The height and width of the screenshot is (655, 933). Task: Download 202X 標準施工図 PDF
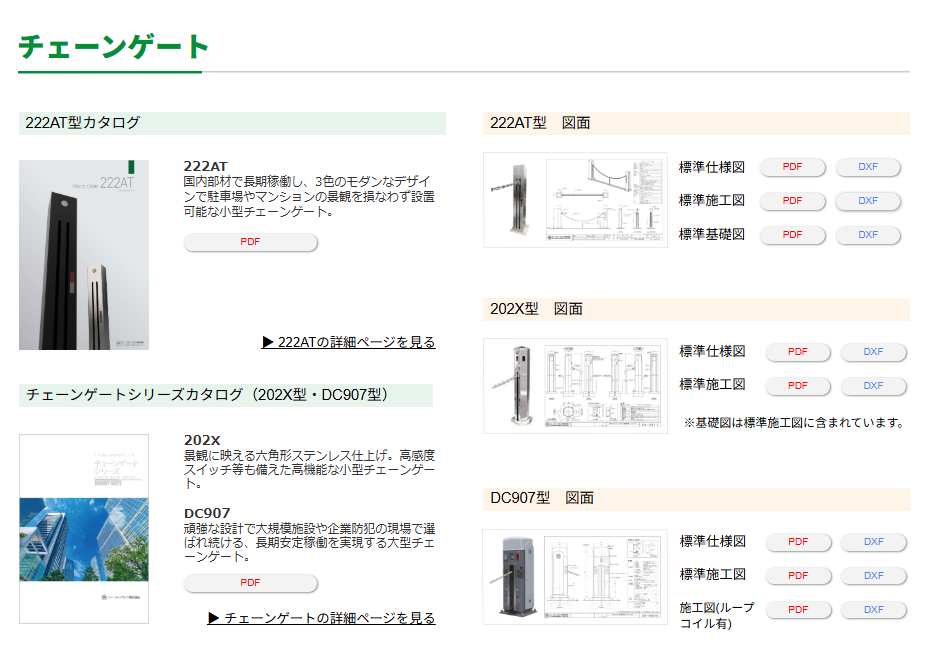(798, 386)
